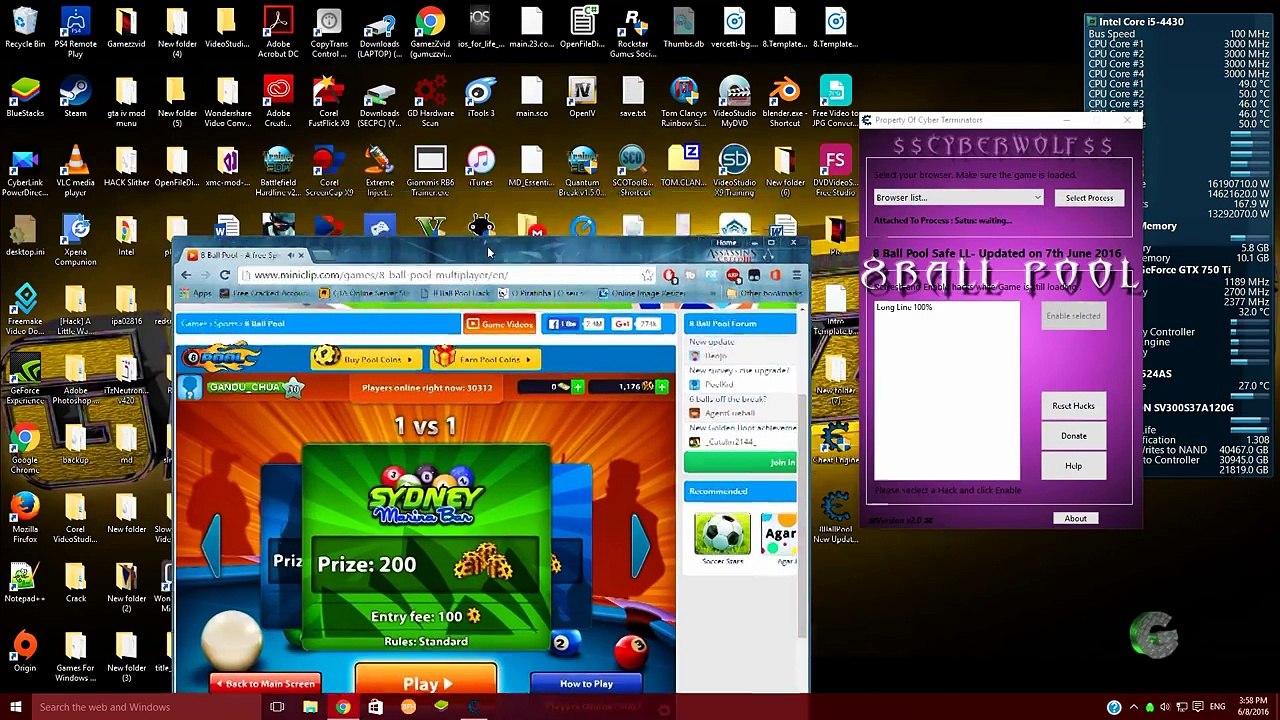Click the Game Videos button

click(x=499, y=324)
